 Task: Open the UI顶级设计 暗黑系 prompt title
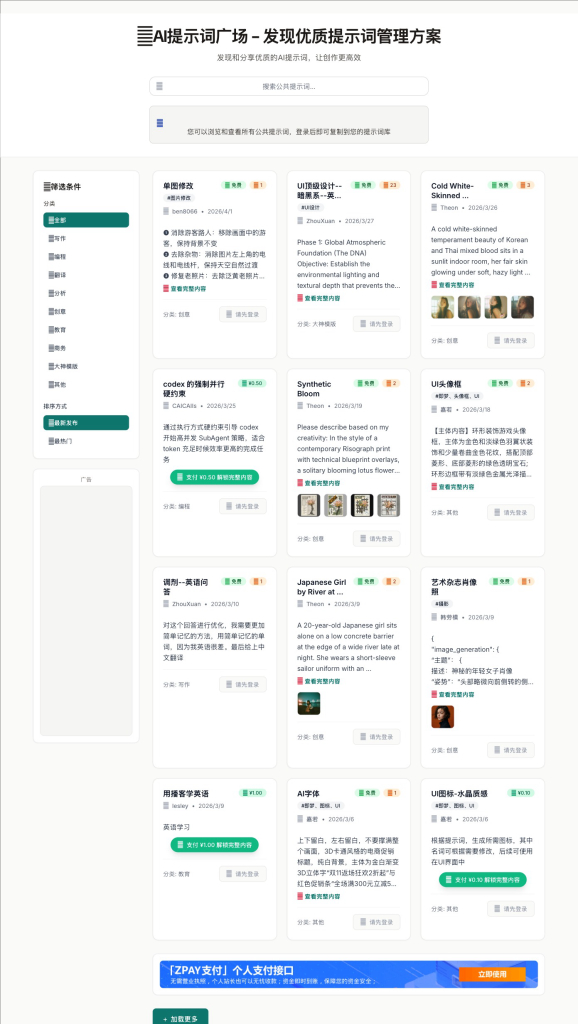click(x=319, y=191)
